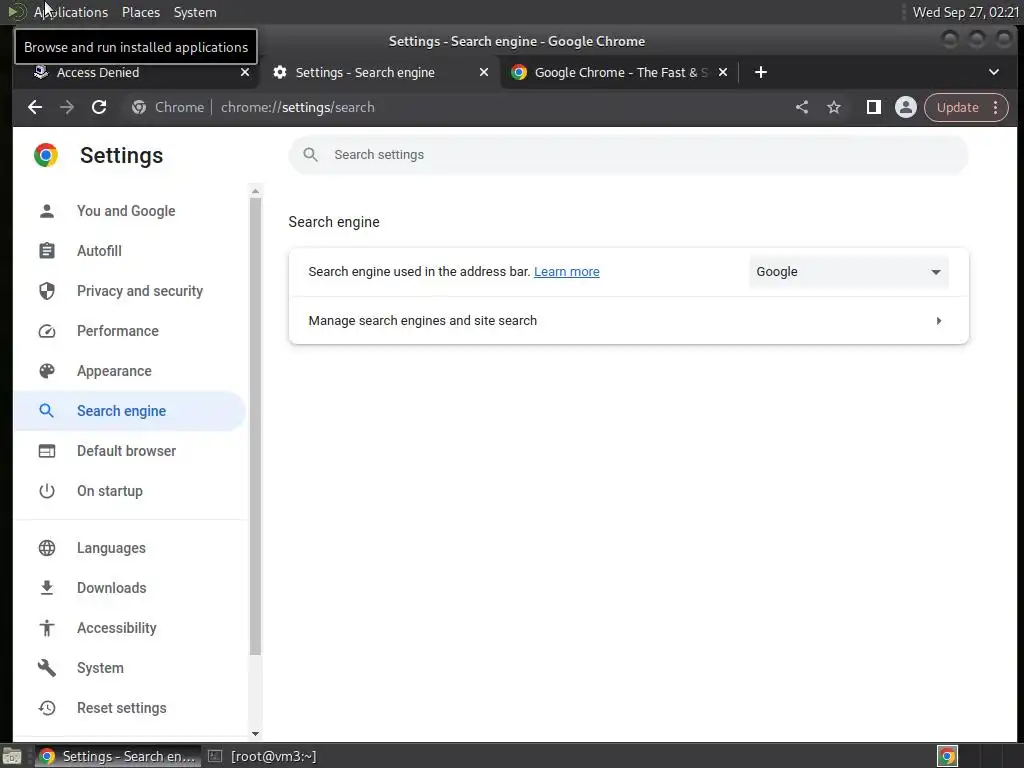Screen dimensions: 1024x768
Task: Click the System wrench icon
Action: pyautogui.click(x=47, y=668)
